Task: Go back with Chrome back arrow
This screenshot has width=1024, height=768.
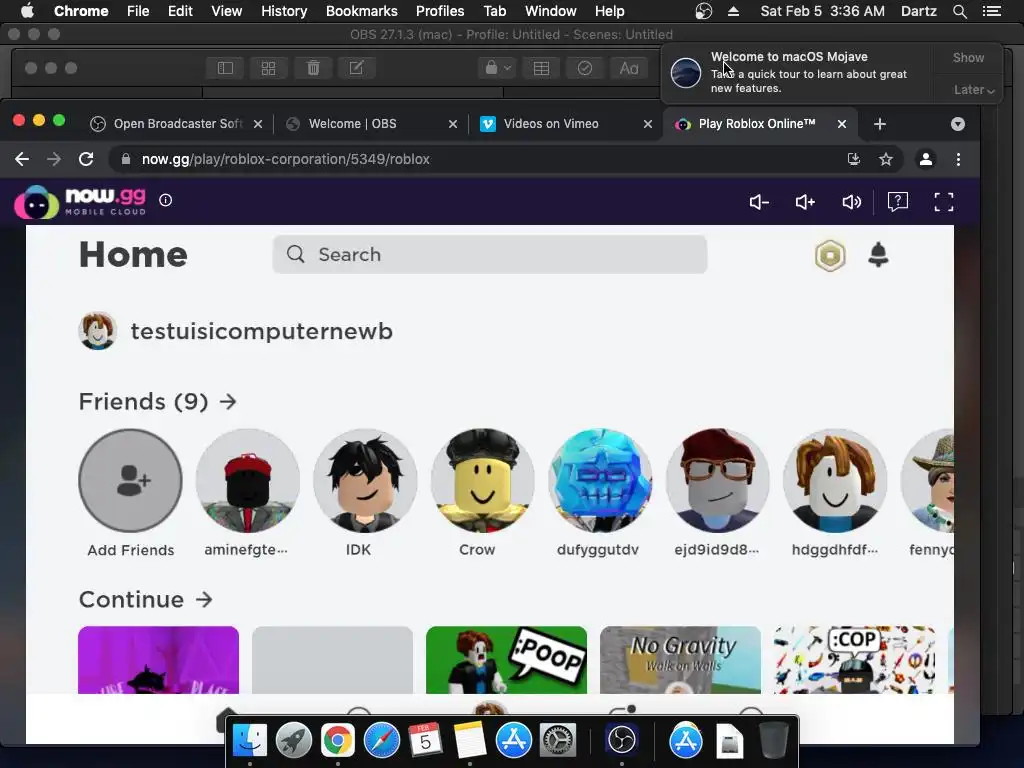Action: click(22, 159)
